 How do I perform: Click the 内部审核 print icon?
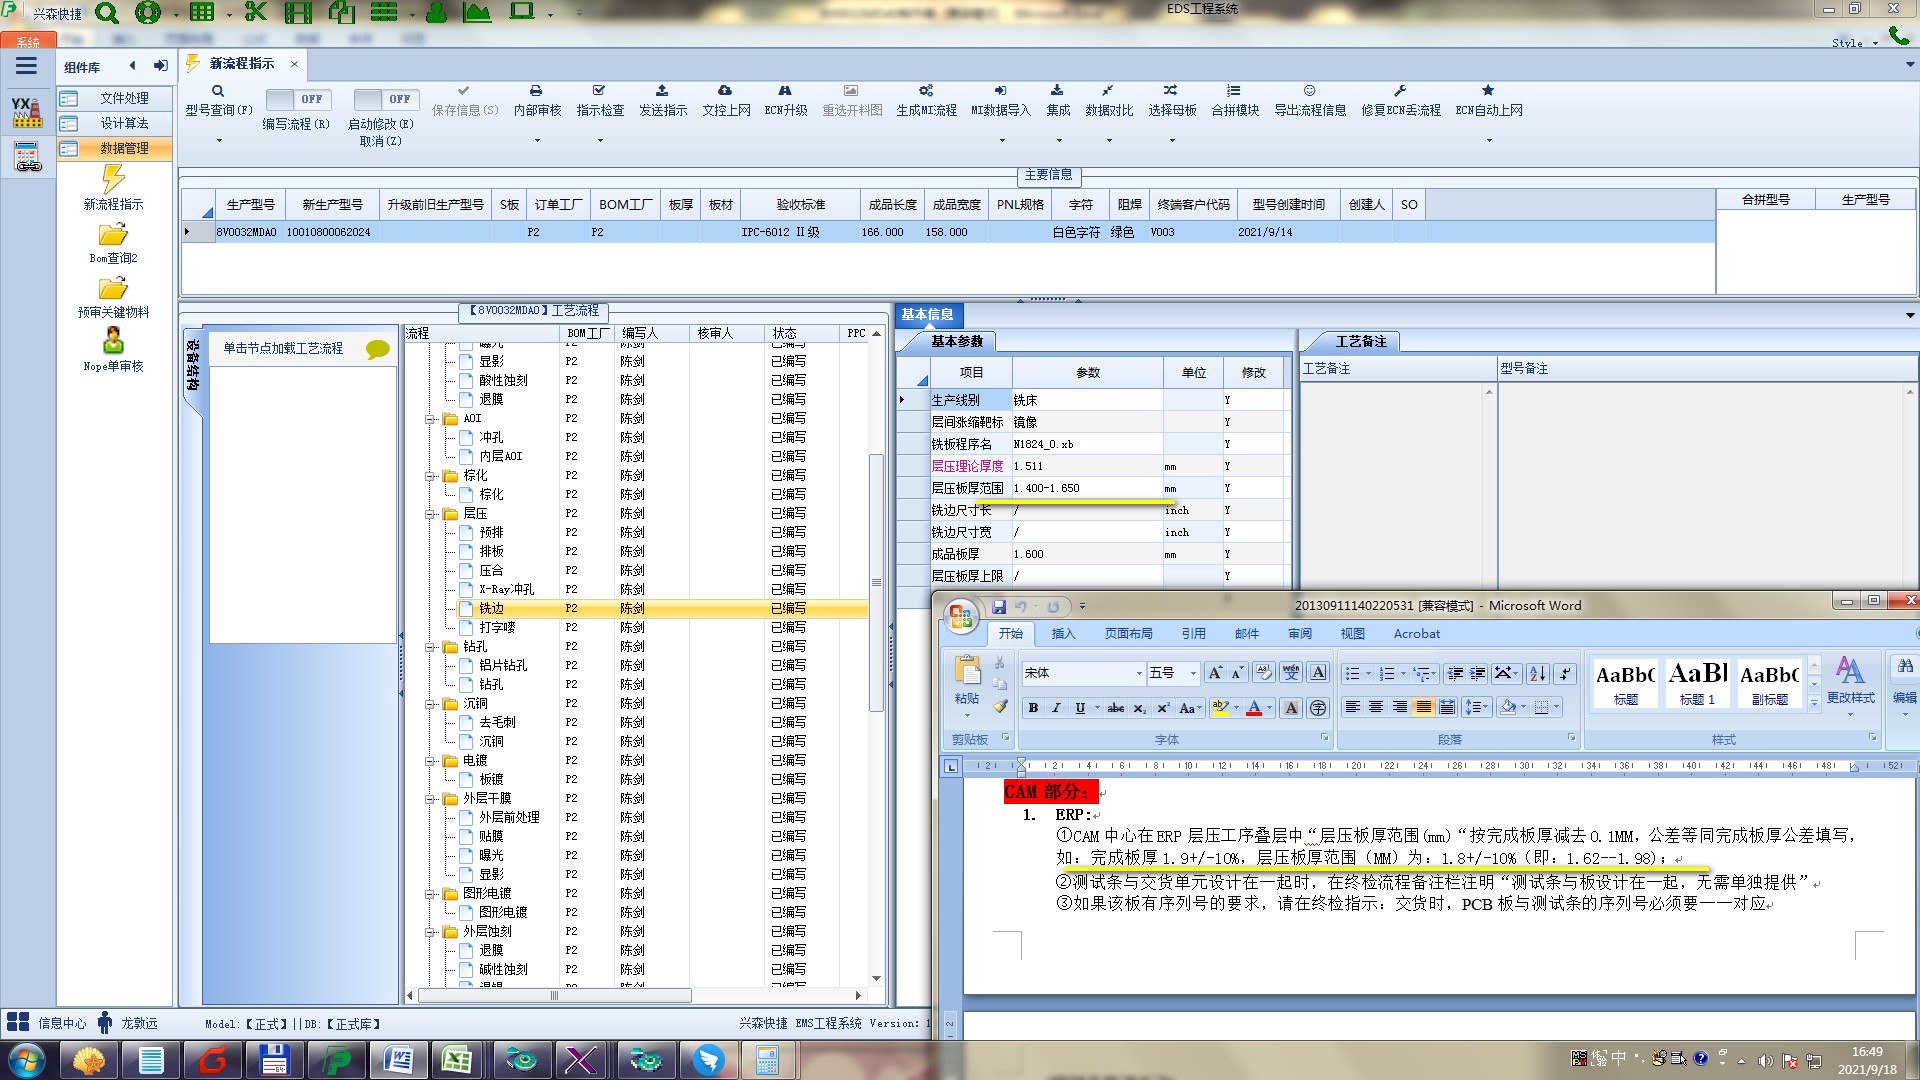[x=536, y=91]
